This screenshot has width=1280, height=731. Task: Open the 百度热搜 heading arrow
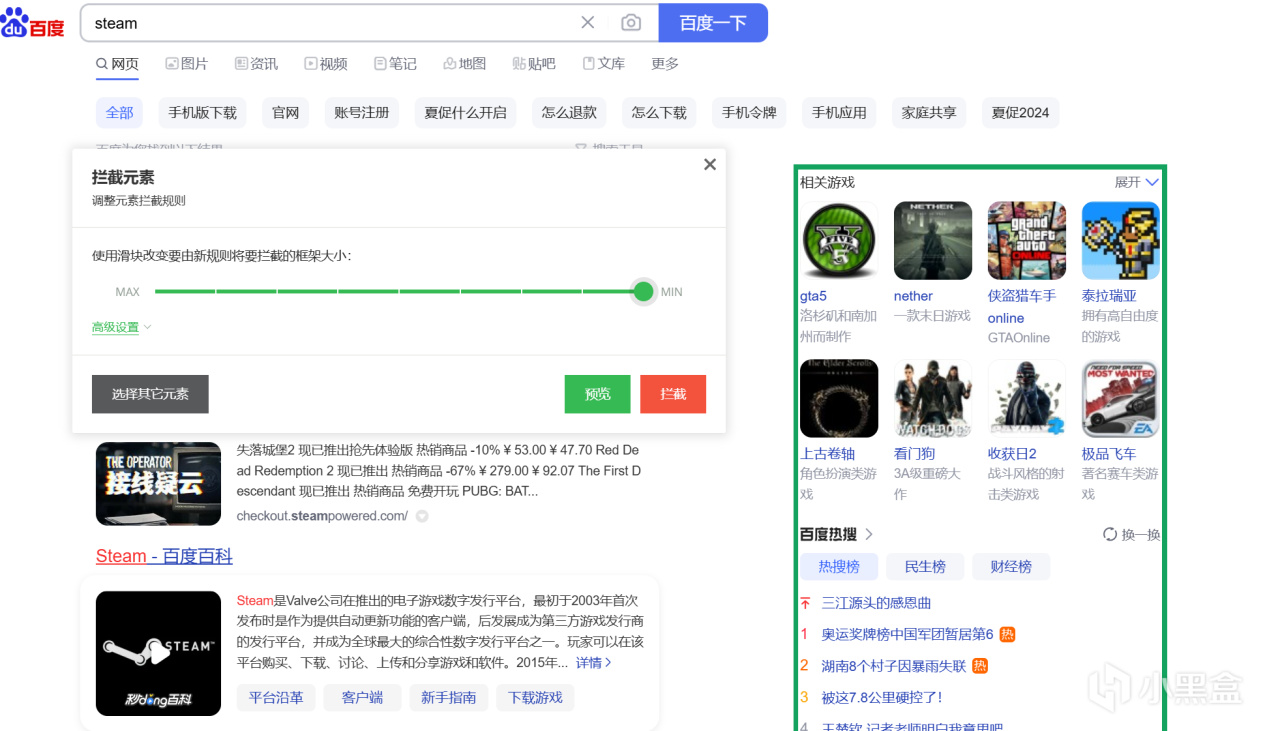point(869,534)
